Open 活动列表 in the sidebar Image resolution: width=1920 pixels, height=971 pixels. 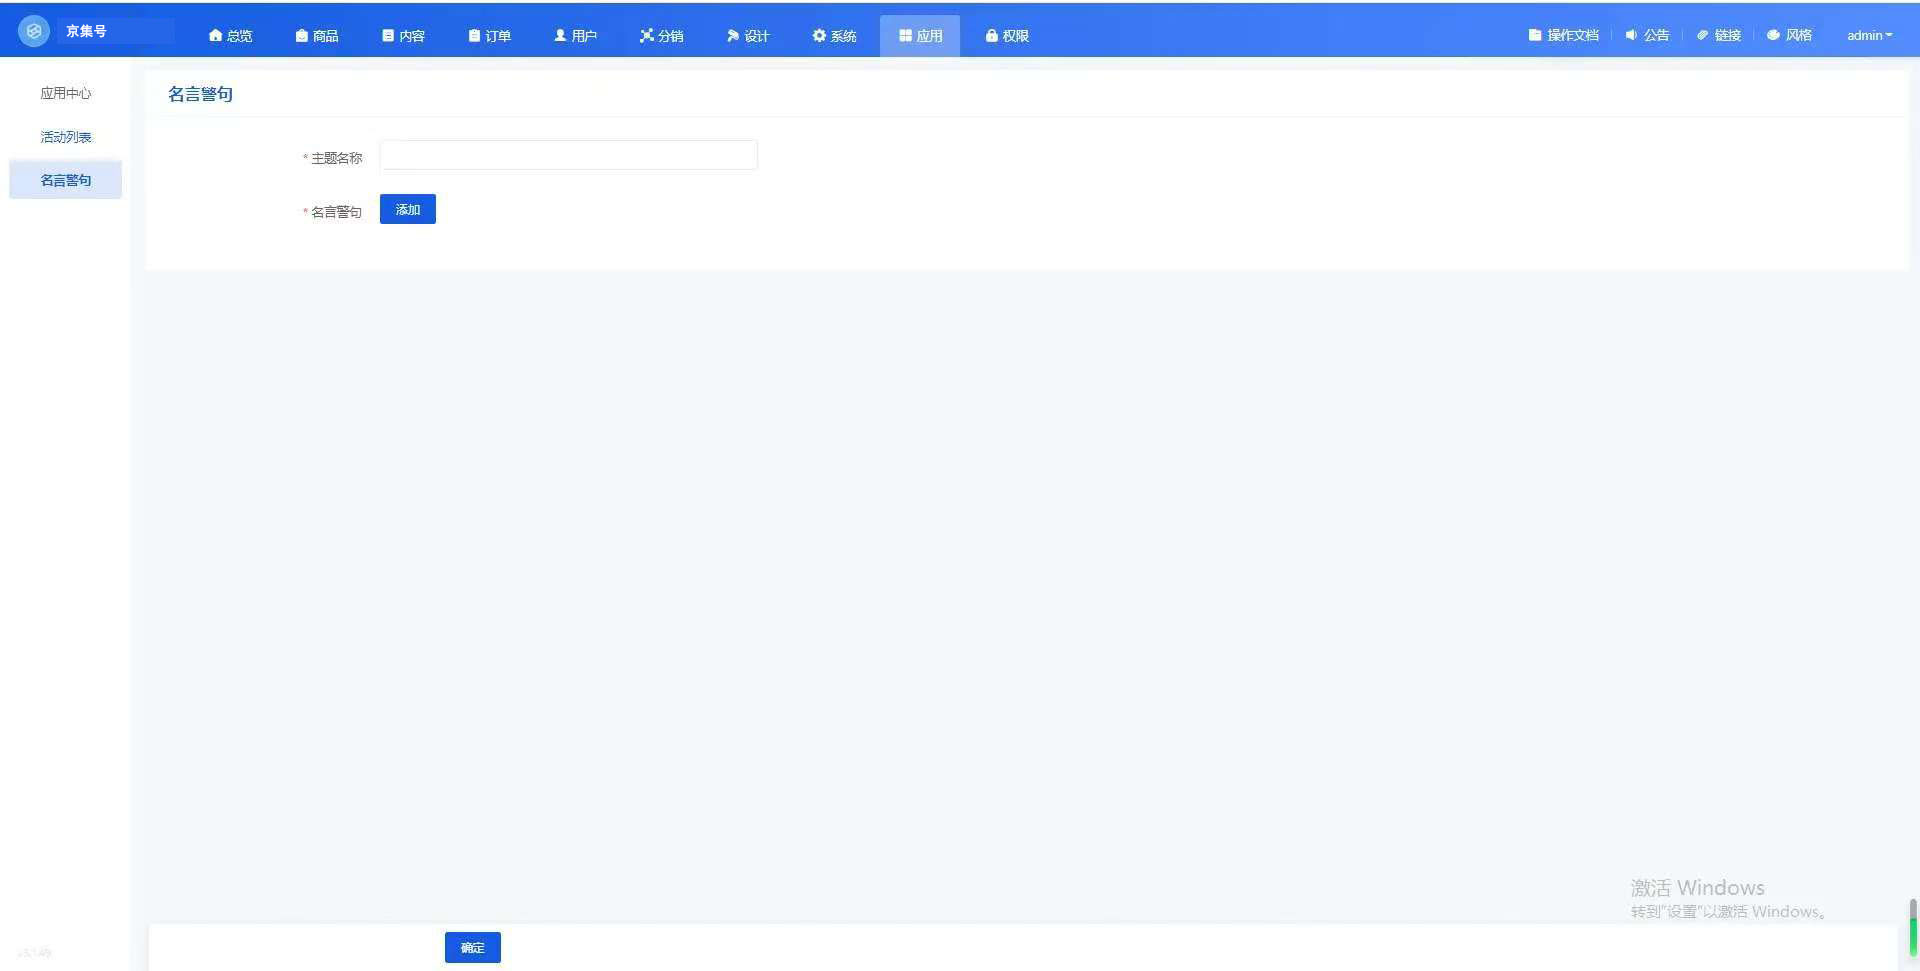tap(66, 137)
